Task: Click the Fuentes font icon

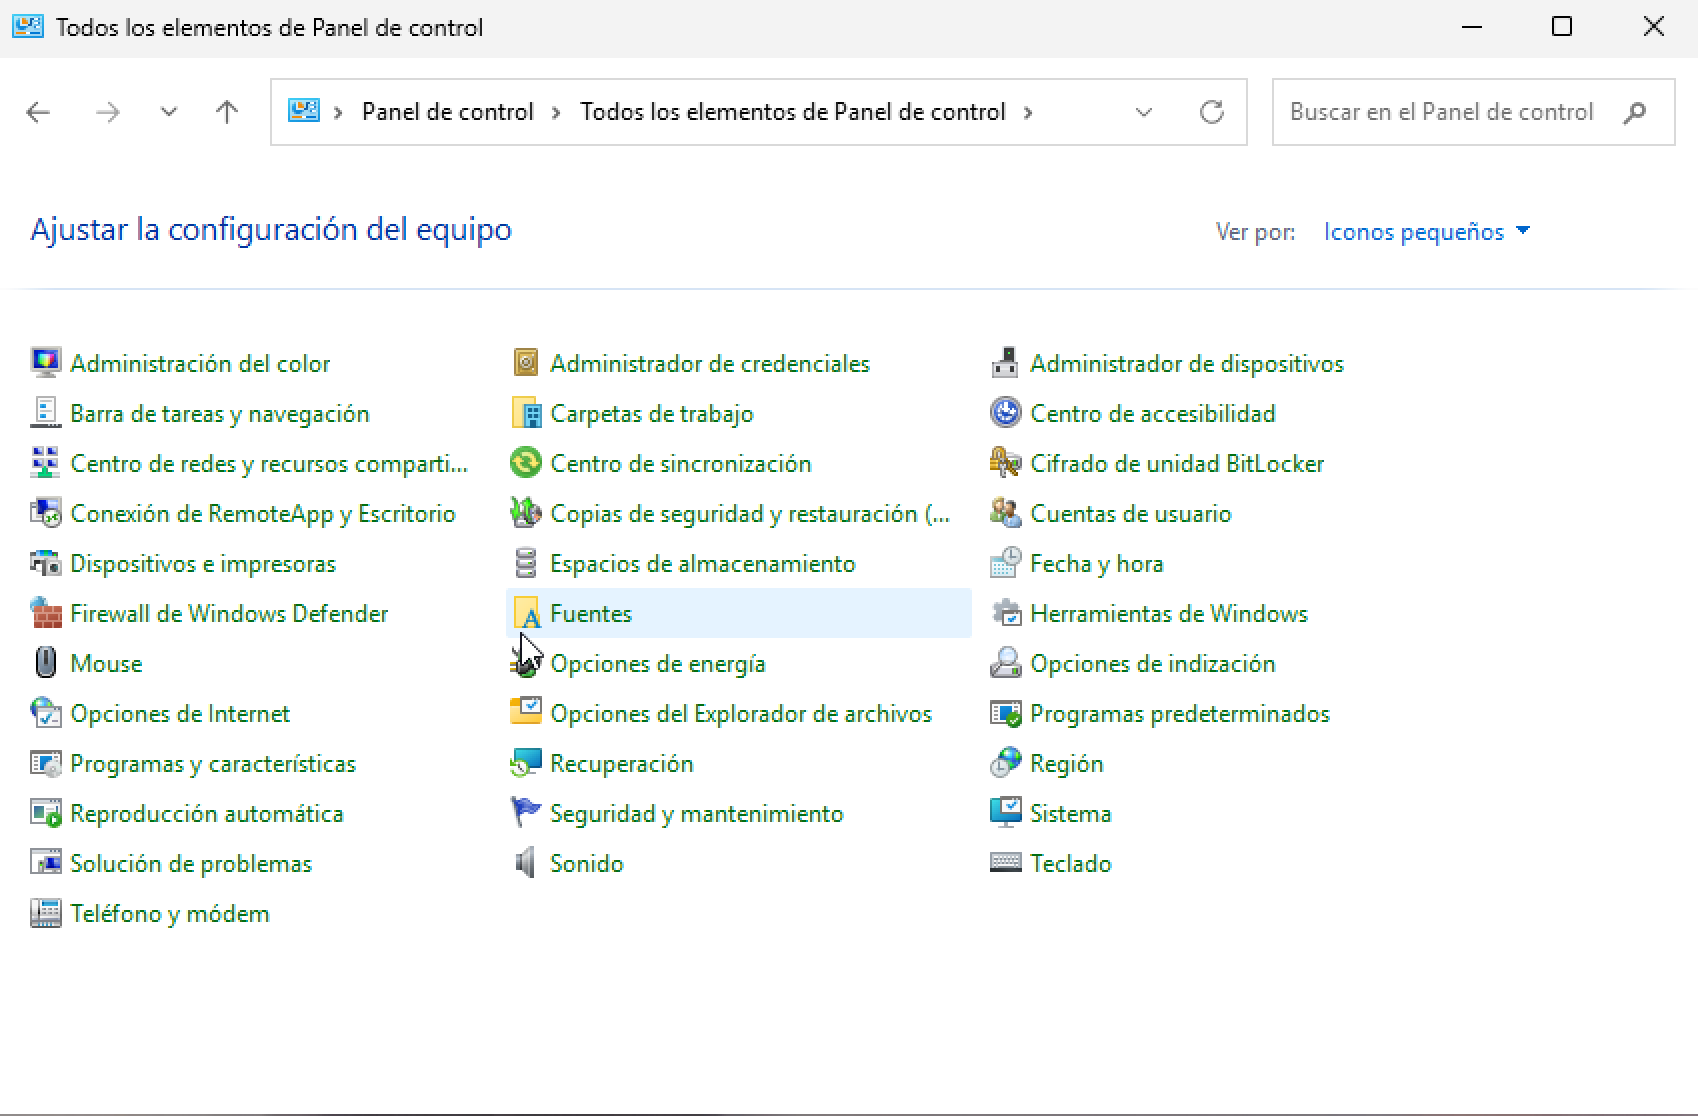Action: (x=525, y=613)
